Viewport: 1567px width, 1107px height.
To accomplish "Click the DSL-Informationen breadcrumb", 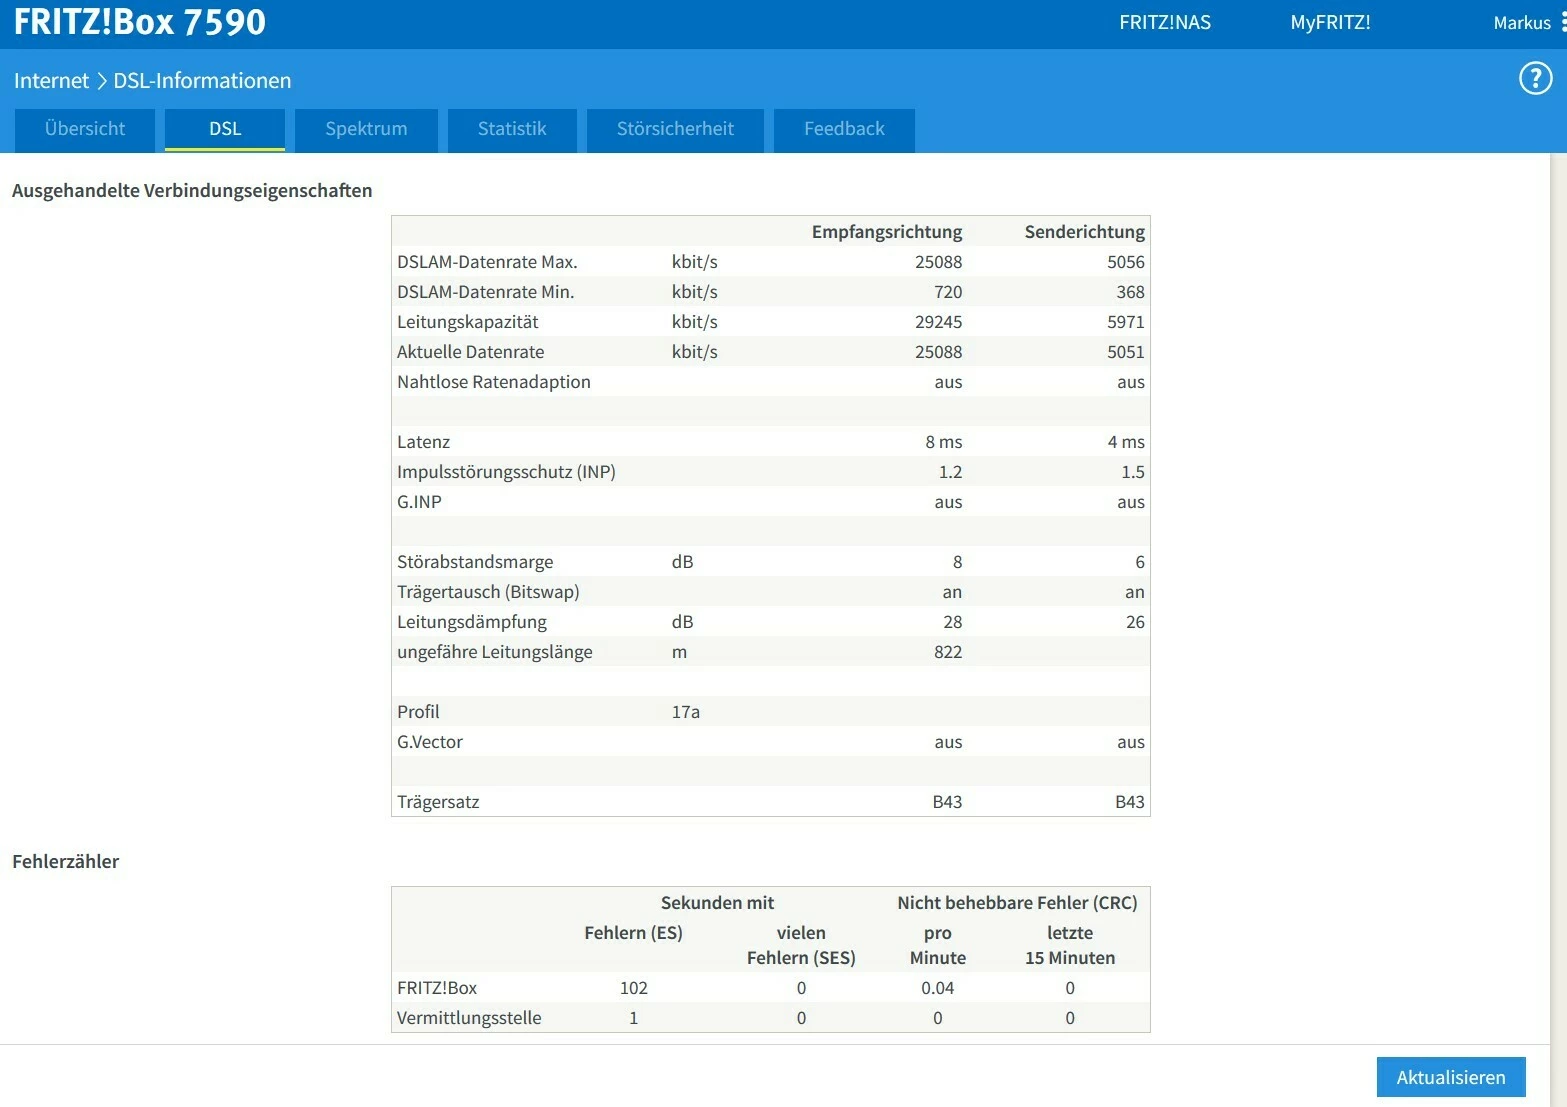I will point(202,81).
